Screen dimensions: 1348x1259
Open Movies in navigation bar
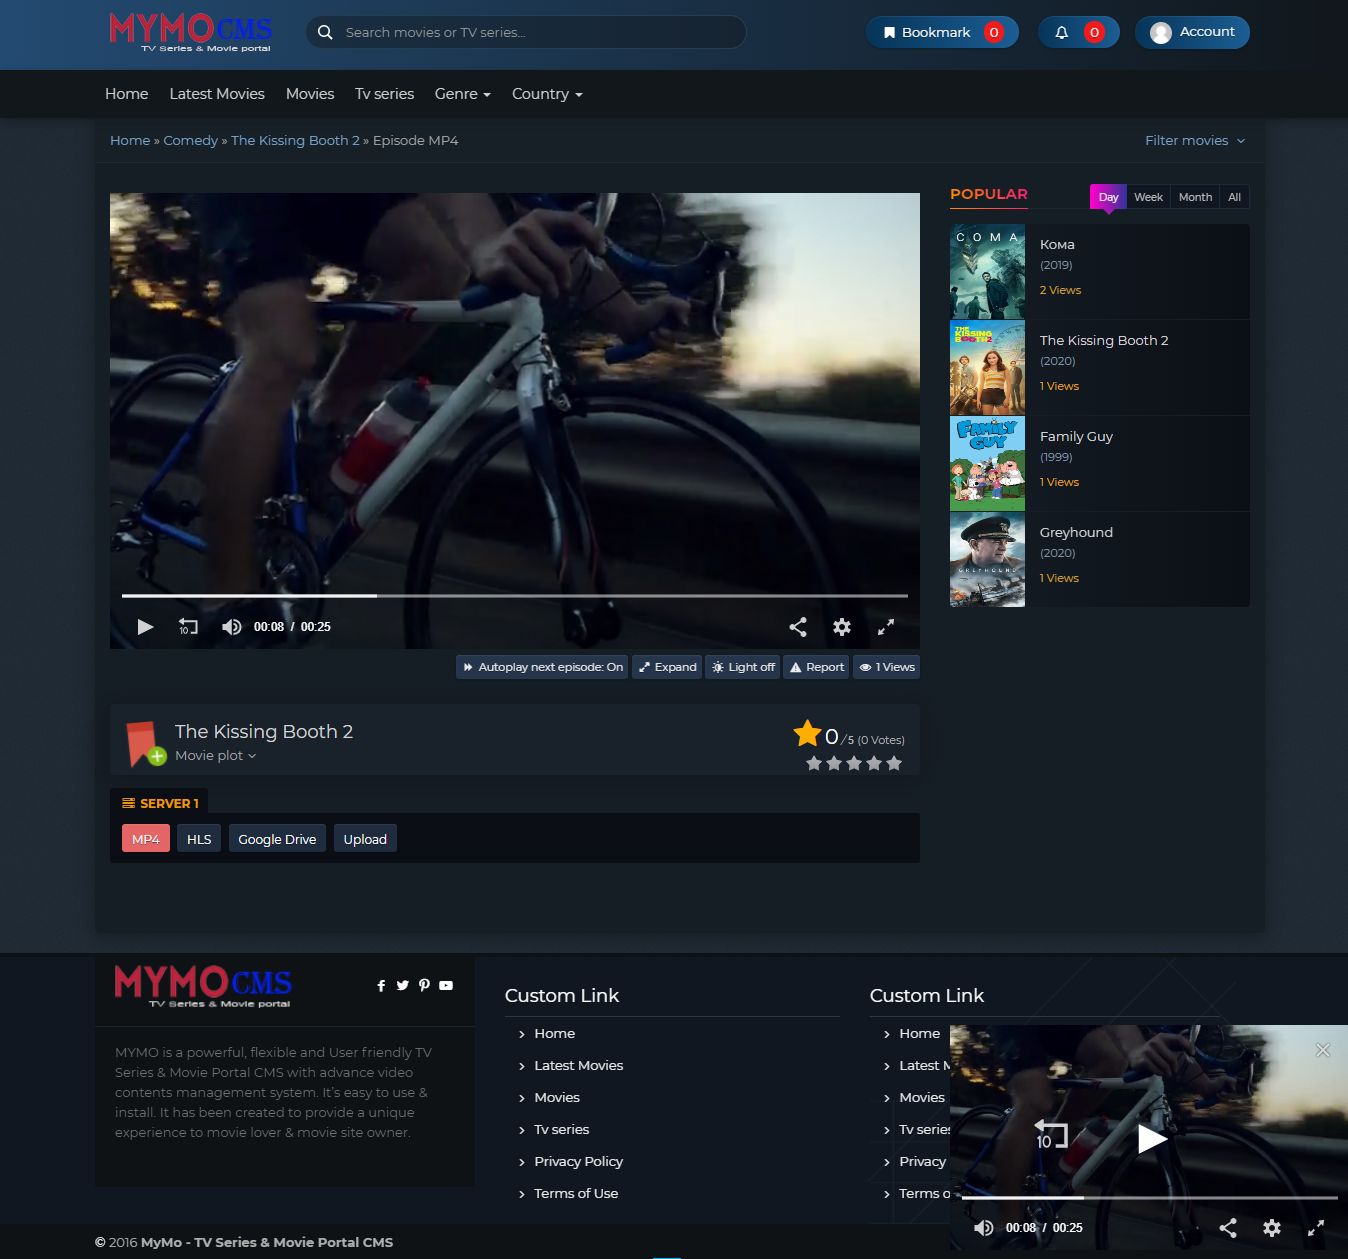pos(310,94)
